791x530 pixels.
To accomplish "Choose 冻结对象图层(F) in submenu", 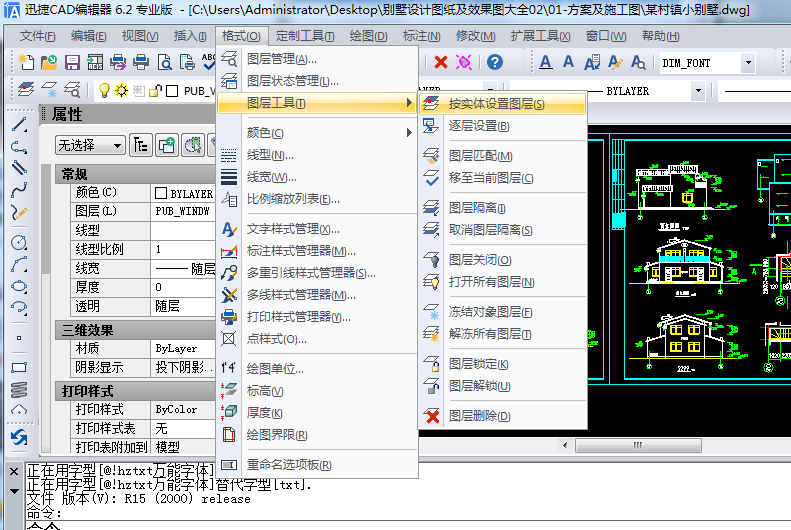I will point(502,313).
